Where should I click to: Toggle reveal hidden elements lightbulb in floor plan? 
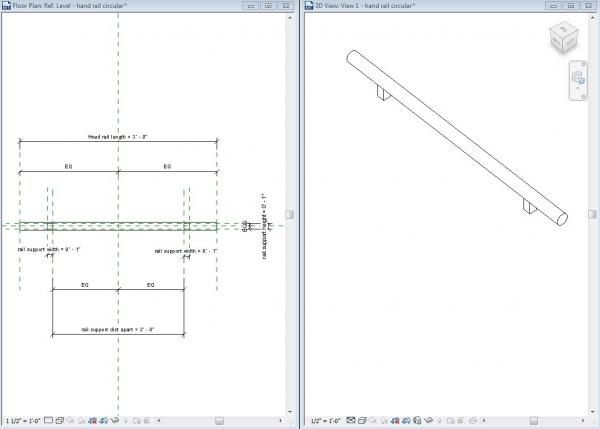click(x=126, y=421)
